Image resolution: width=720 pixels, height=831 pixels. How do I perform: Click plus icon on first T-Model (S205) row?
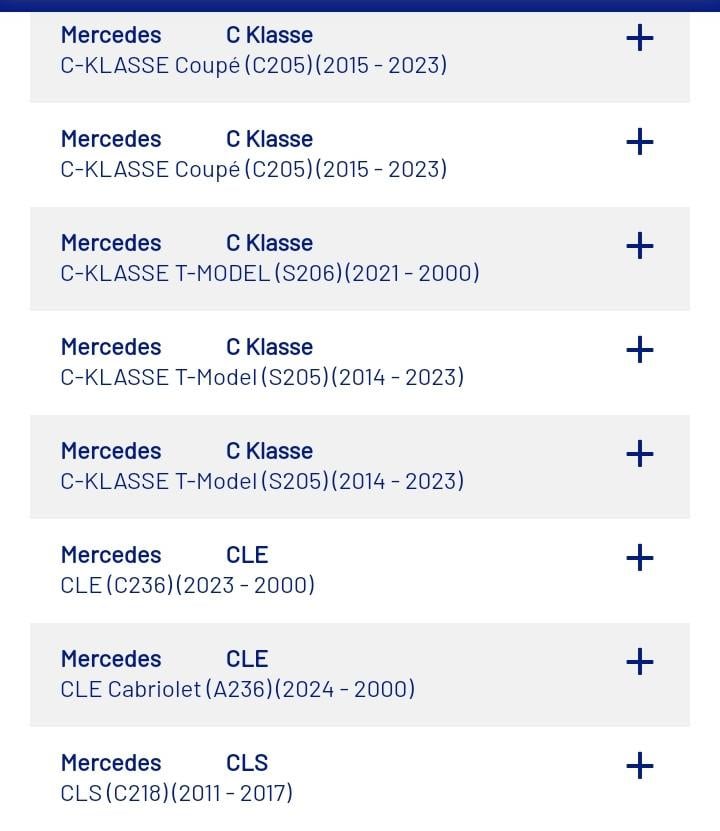pyautogui.click(x=639, y=350)
